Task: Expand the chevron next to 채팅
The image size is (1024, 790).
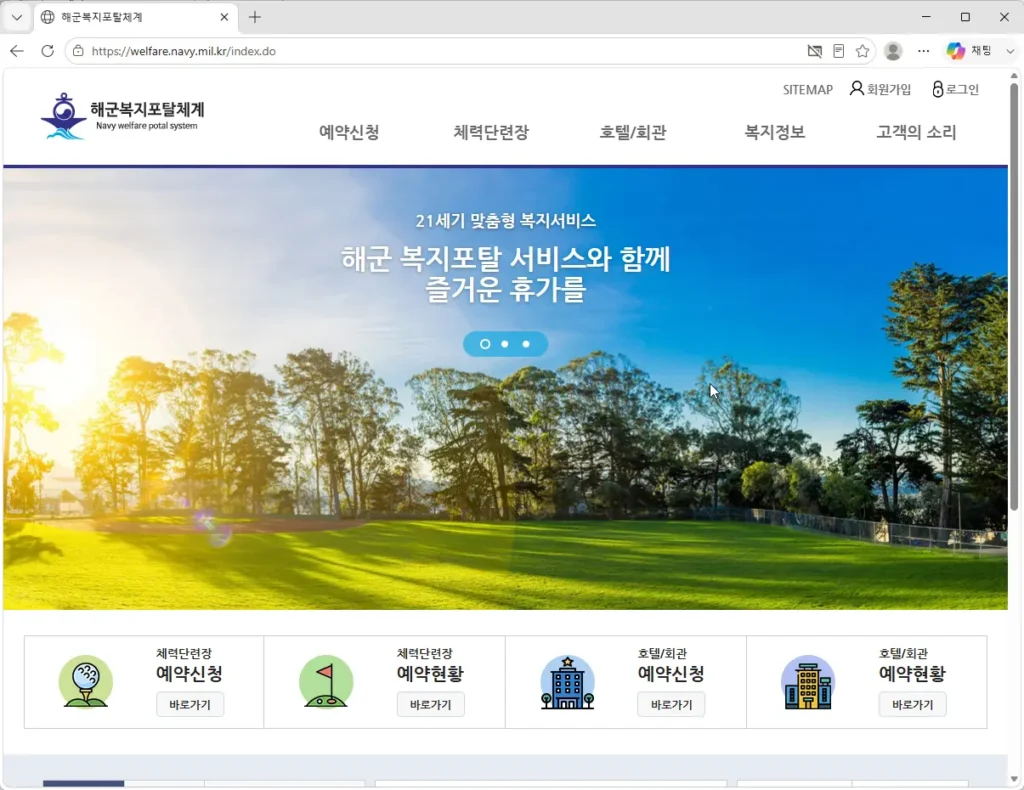Action: click(x=1010, y=51)
